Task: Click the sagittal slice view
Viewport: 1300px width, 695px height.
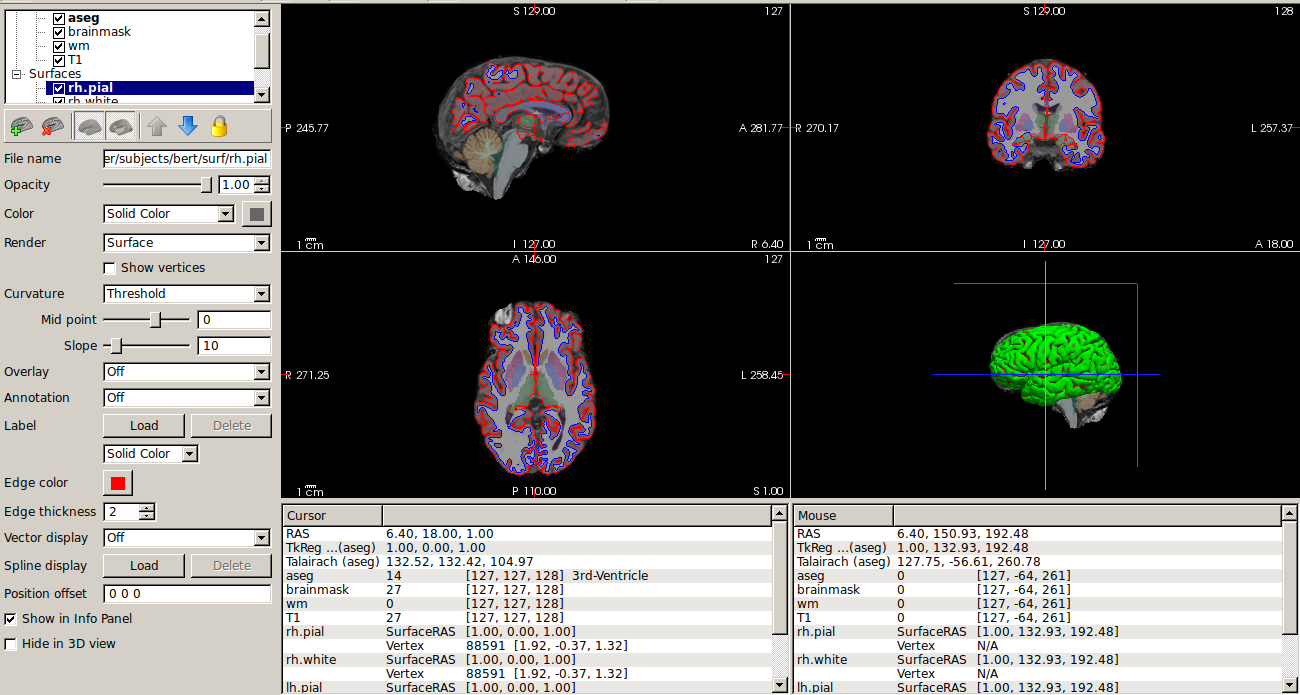Action: coord(535,128)
